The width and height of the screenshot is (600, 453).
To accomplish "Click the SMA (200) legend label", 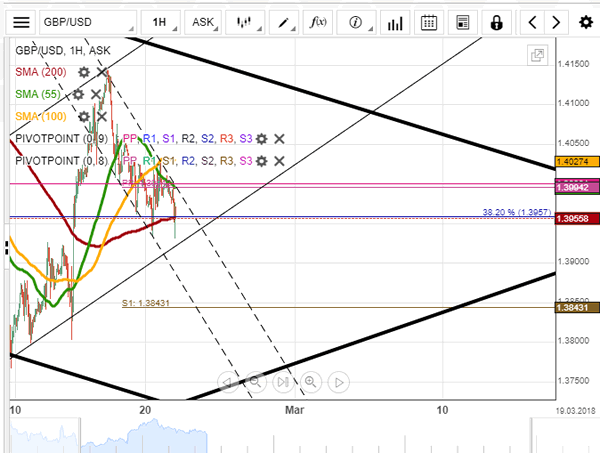I will (41, 72).
